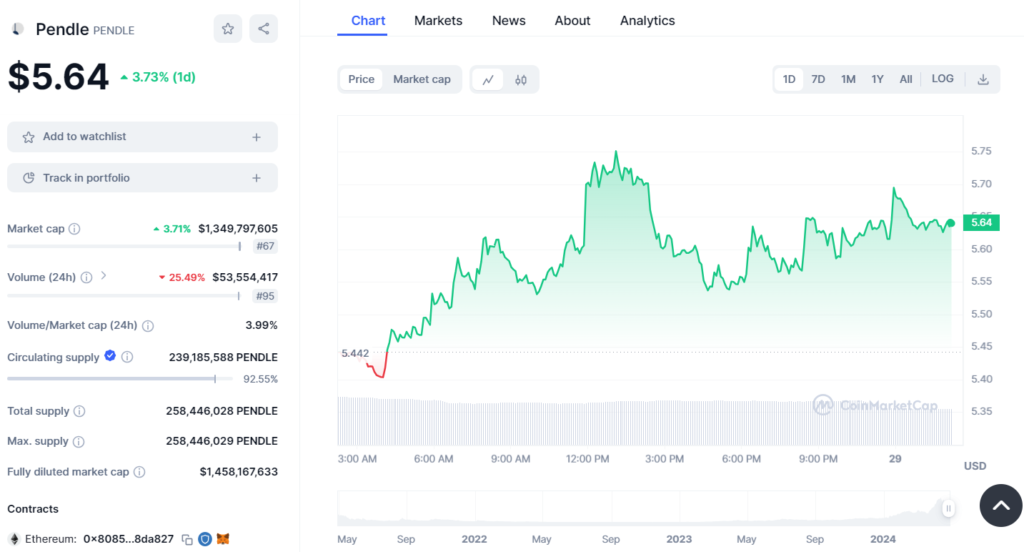
Task: Click the share icon next to Pendle
Action: [x=264, y=29]
